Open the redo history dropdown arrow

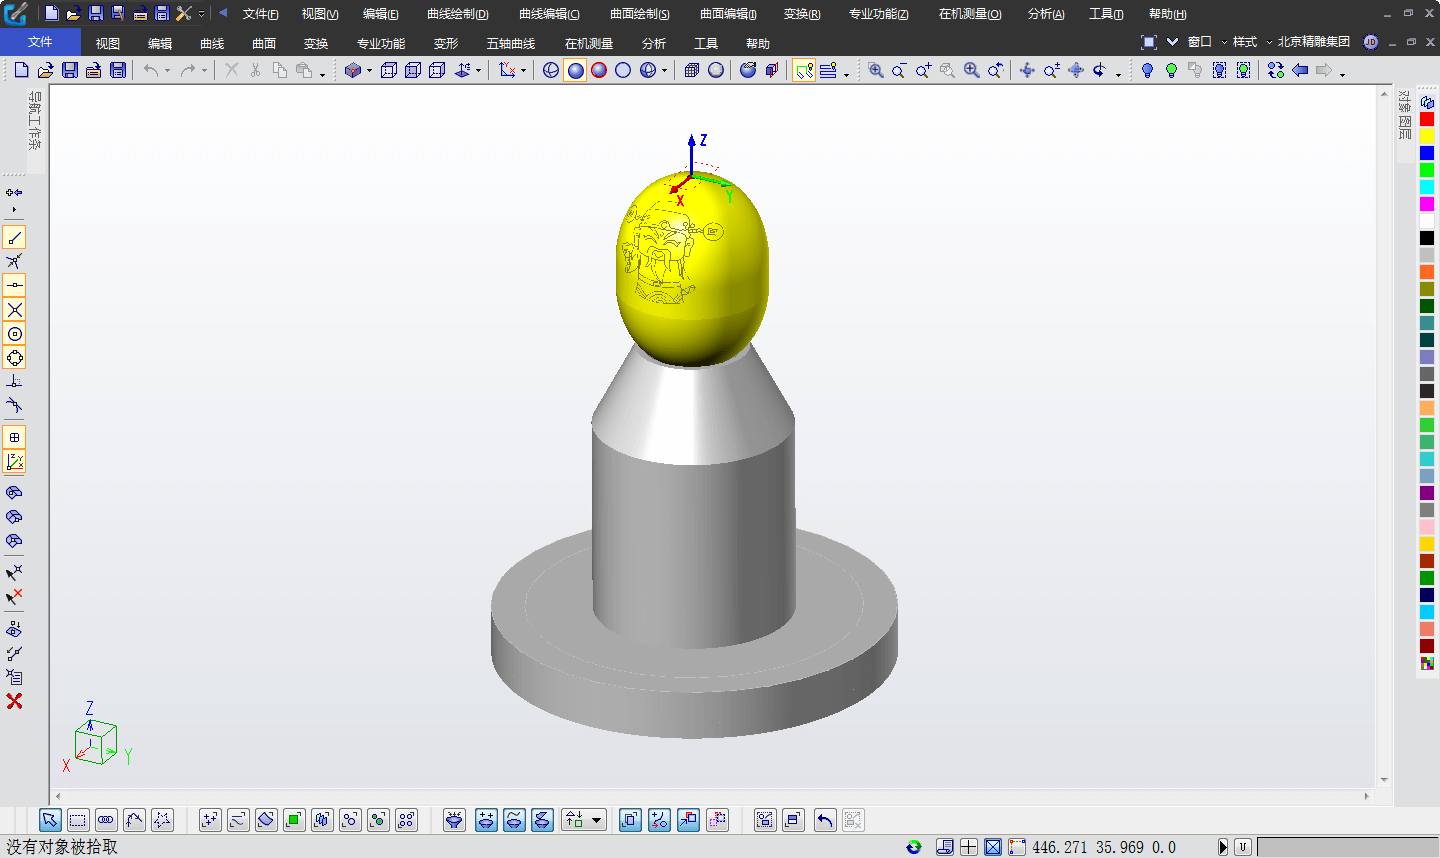pyautogui.click(x=204, y=71)
